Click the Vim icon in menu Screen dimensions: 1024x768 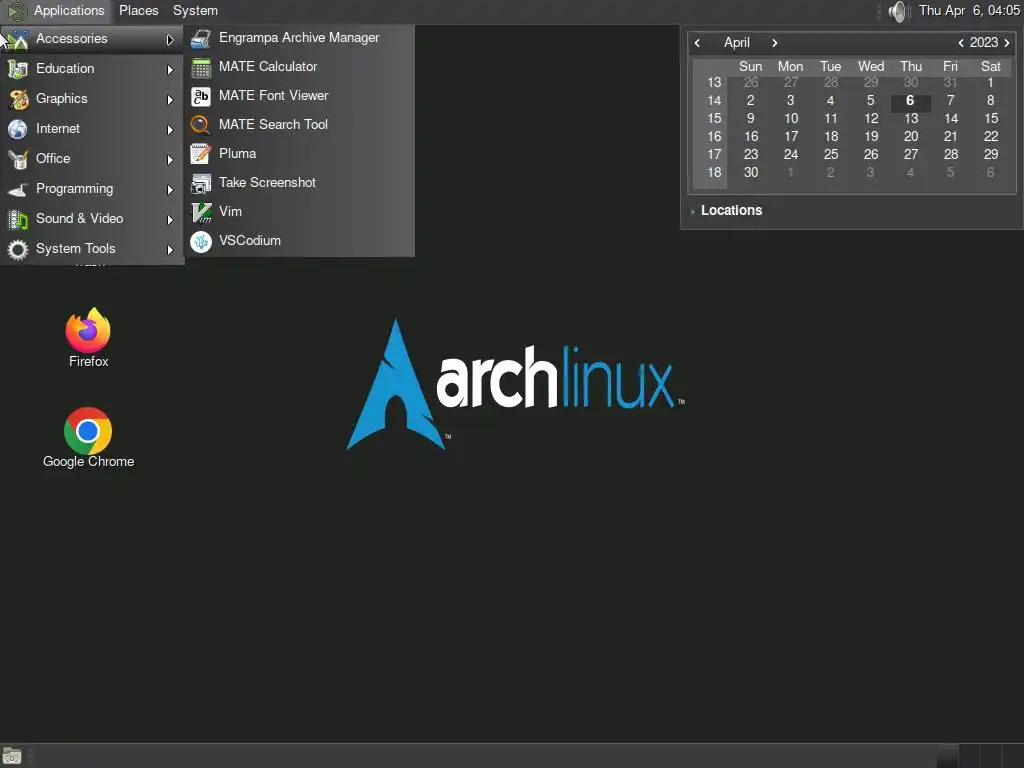click(200, 212)
